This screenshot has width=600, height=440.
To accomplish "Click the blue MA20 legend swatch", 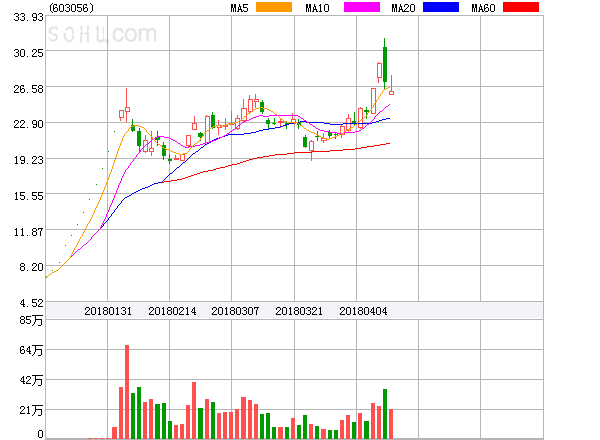I will (441, 7).
